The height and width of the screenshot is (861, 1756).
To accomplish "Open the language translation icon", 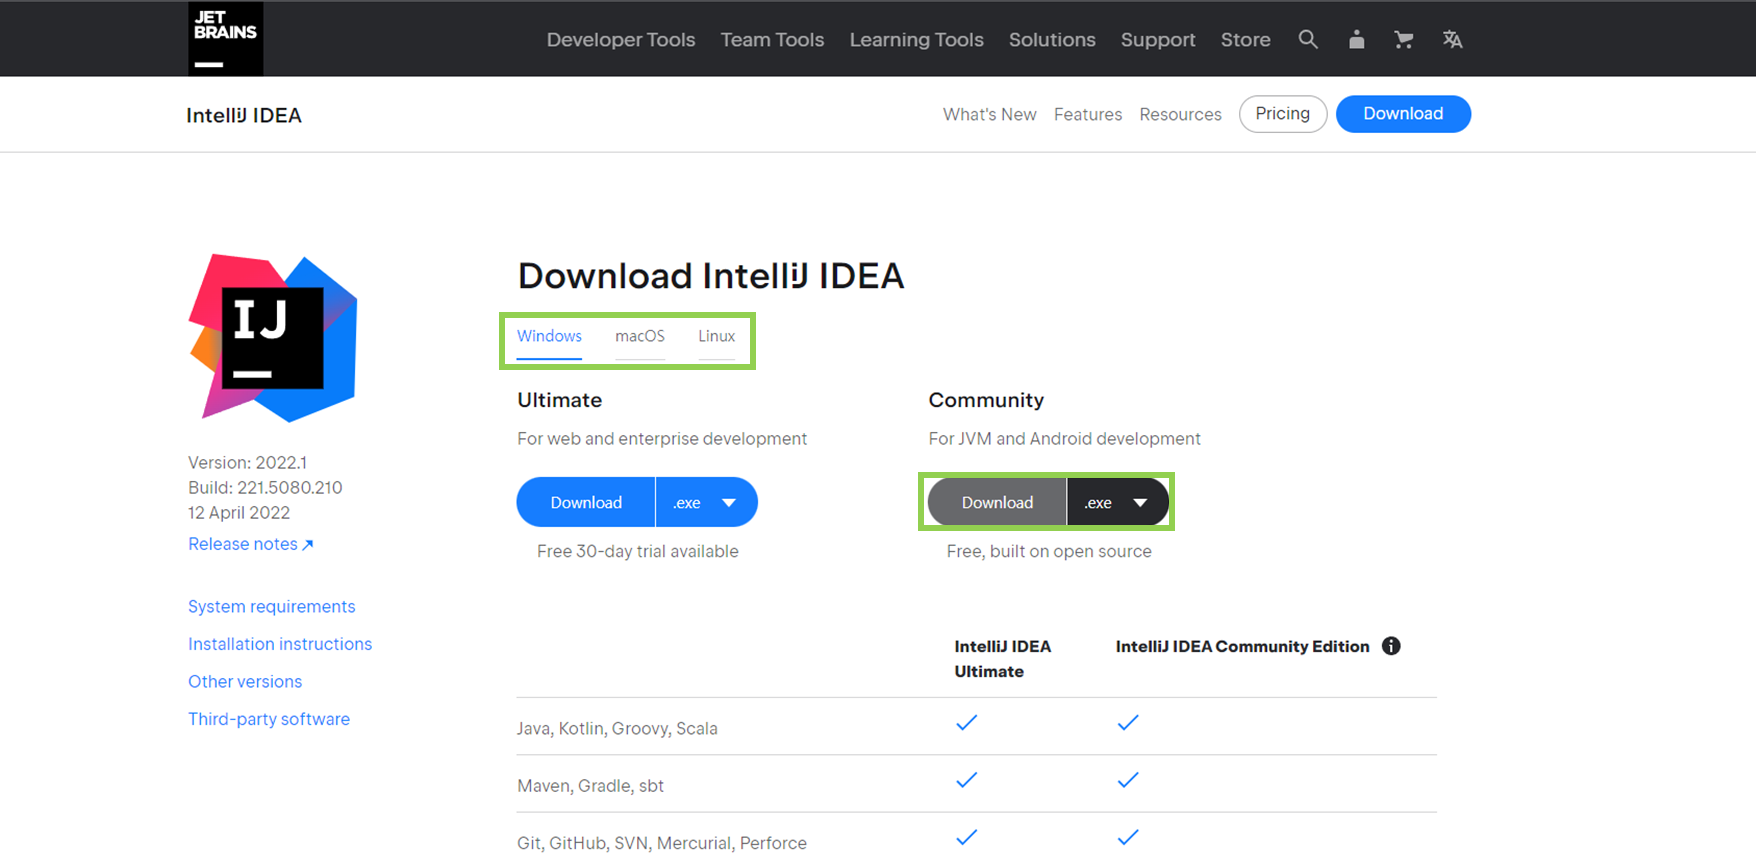I will click(x=1452, y=39).
